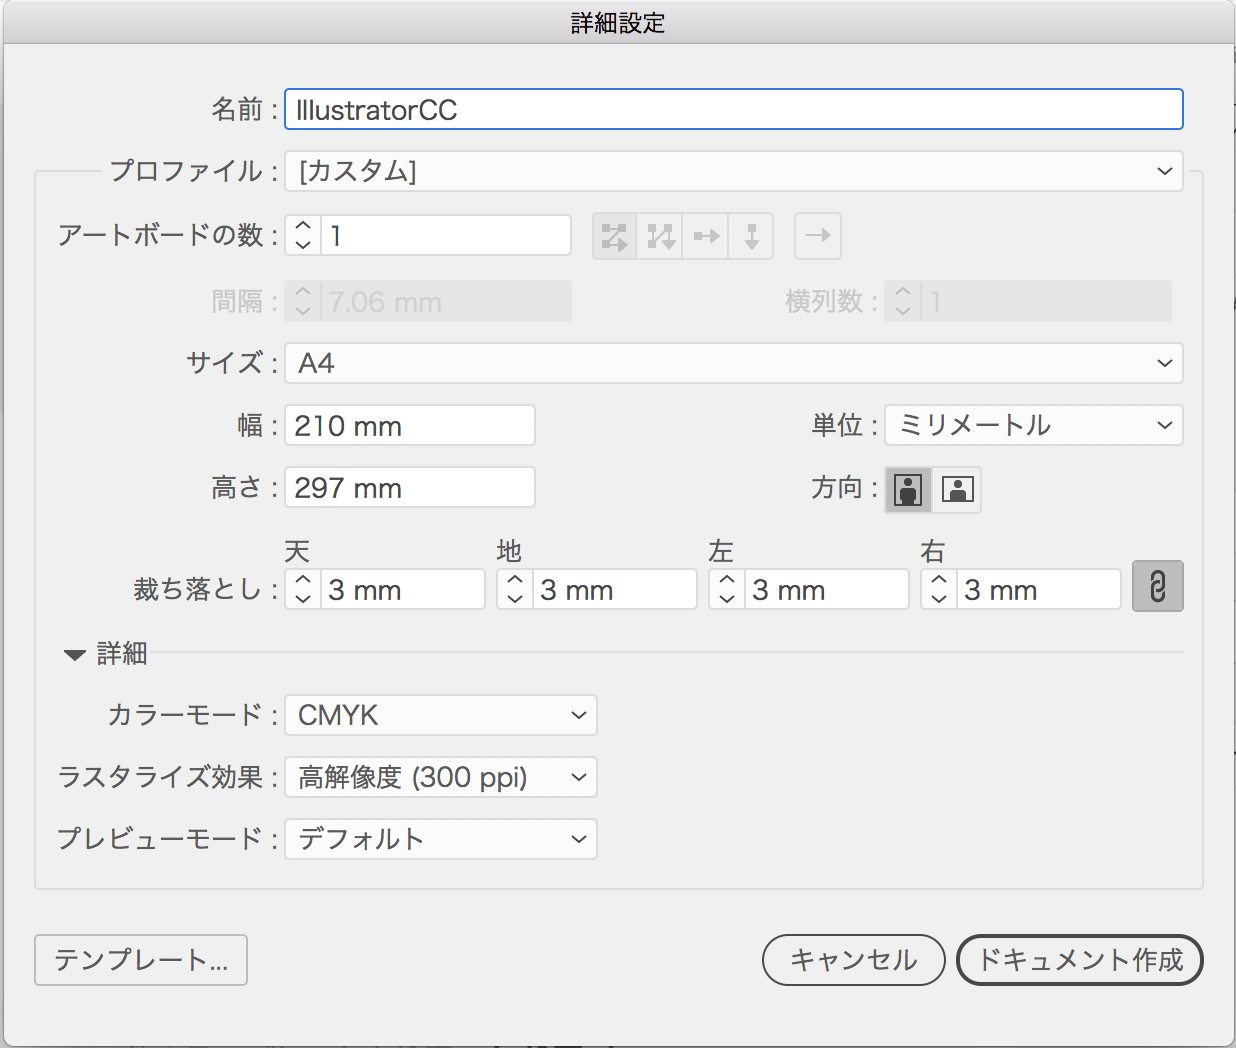Select the arrange by column artboard icon

click(751, 237)
